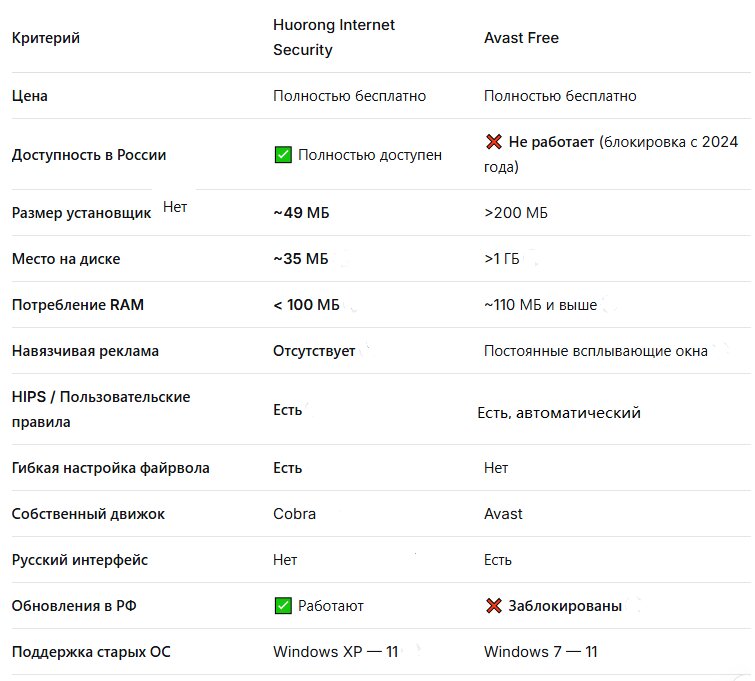Screen dimensions: 755x681
Task: Select the Гибкая настройка файрвола row label
Action: coord(111,468)
